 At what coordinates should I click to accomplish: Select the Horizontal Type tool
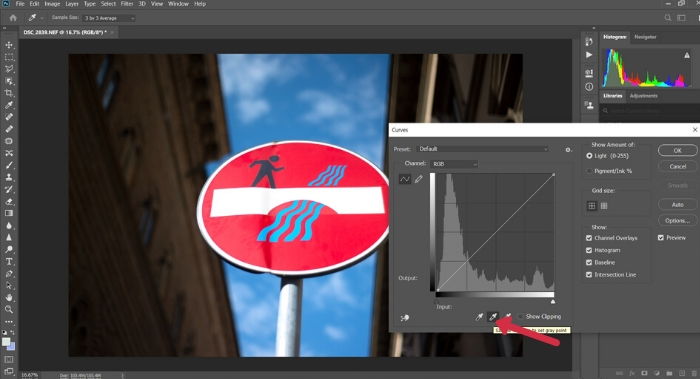(x=9, y=262)
